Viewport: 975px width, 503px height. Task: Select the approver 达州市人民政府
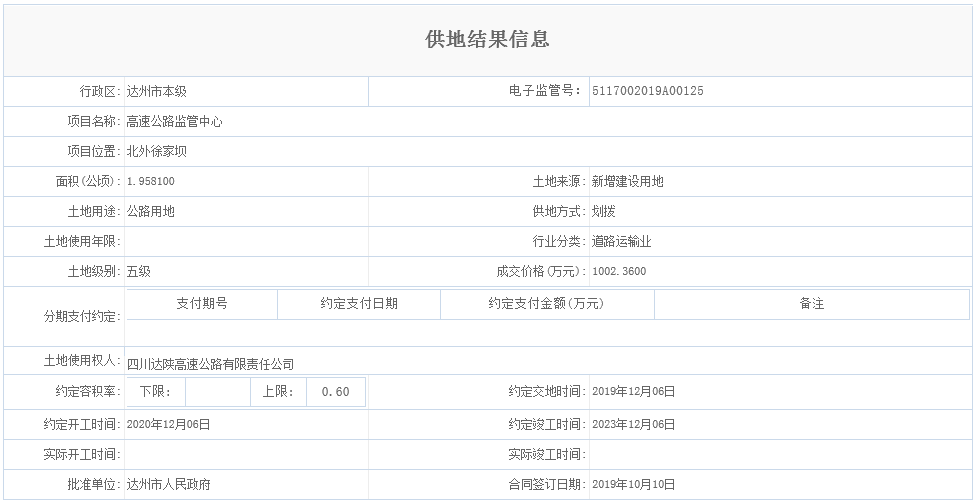coord(169,484)
